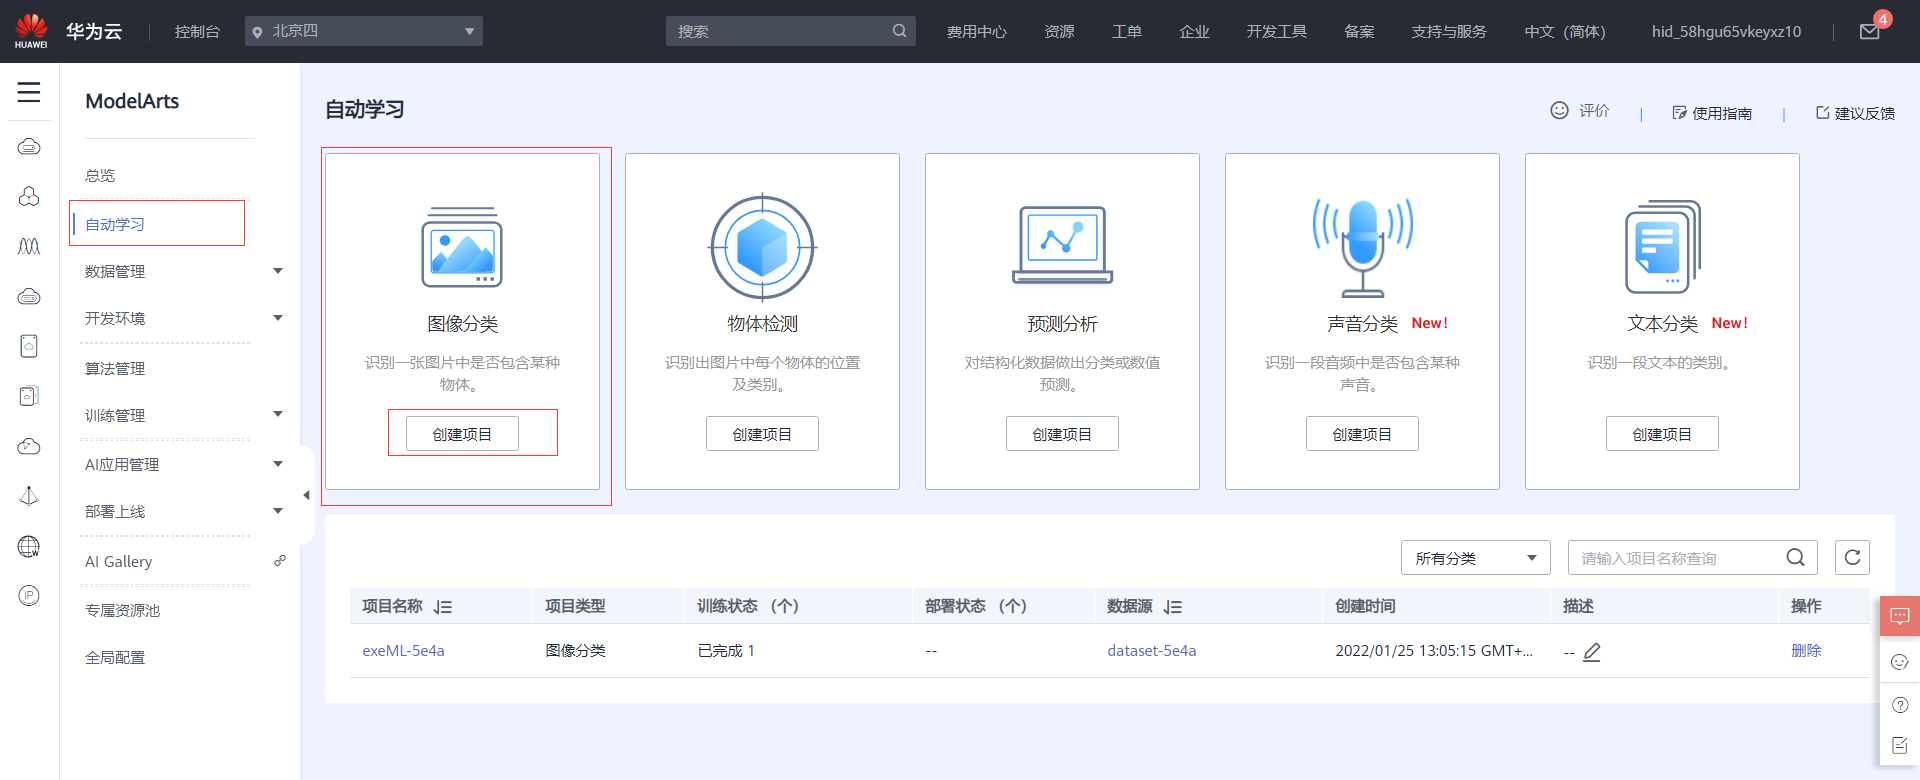Create a predictive analysis project
Screen dimensions: 1920x780
1062,434
